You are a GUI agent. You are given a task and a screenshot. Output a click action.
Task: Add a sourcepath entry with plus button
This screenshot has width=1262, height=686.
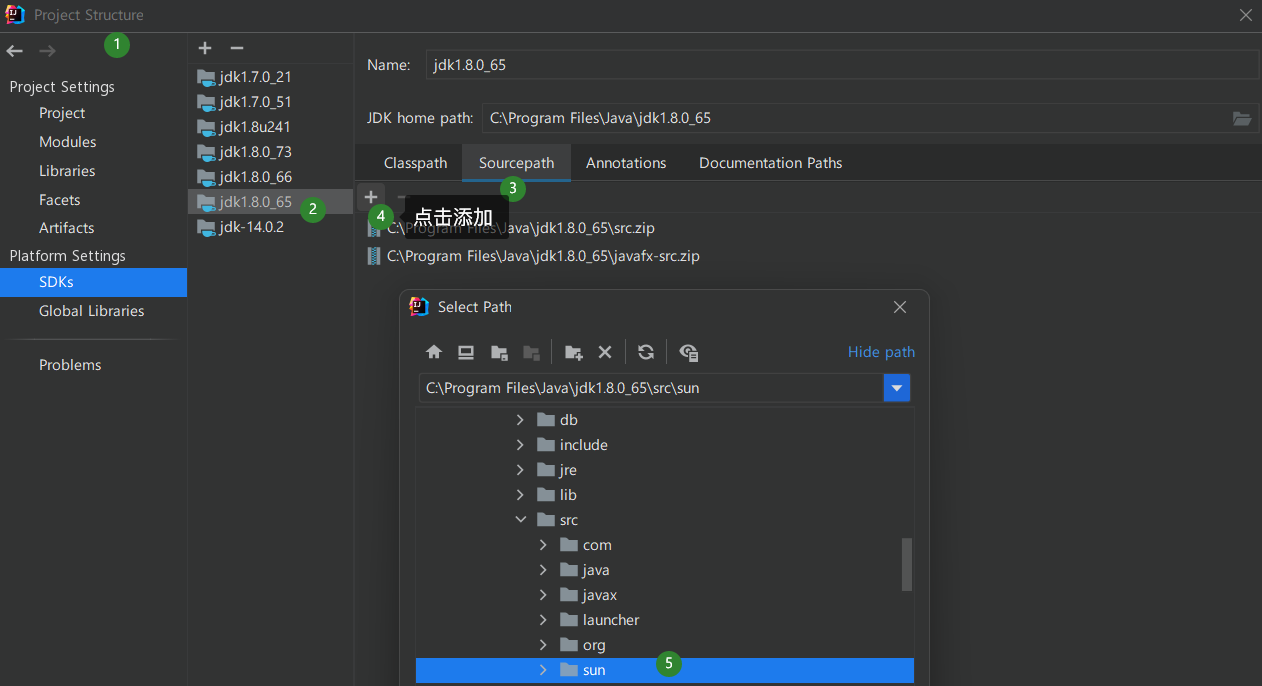click(371, 197)
